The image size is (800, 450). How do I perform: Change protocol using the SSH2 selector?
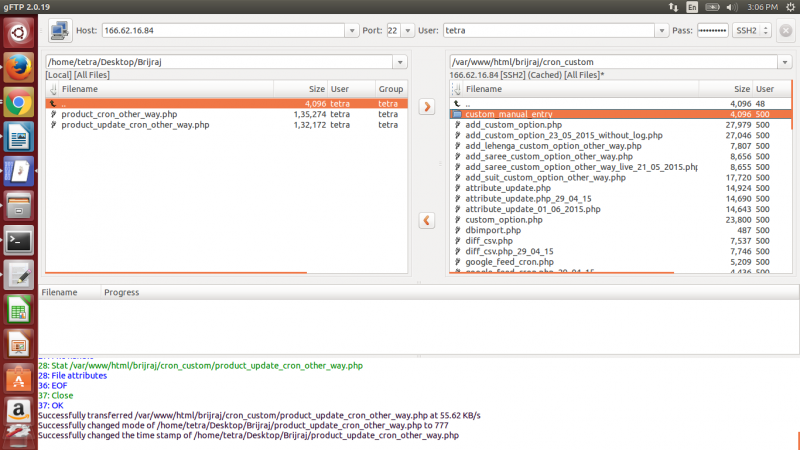click(752, 31)
